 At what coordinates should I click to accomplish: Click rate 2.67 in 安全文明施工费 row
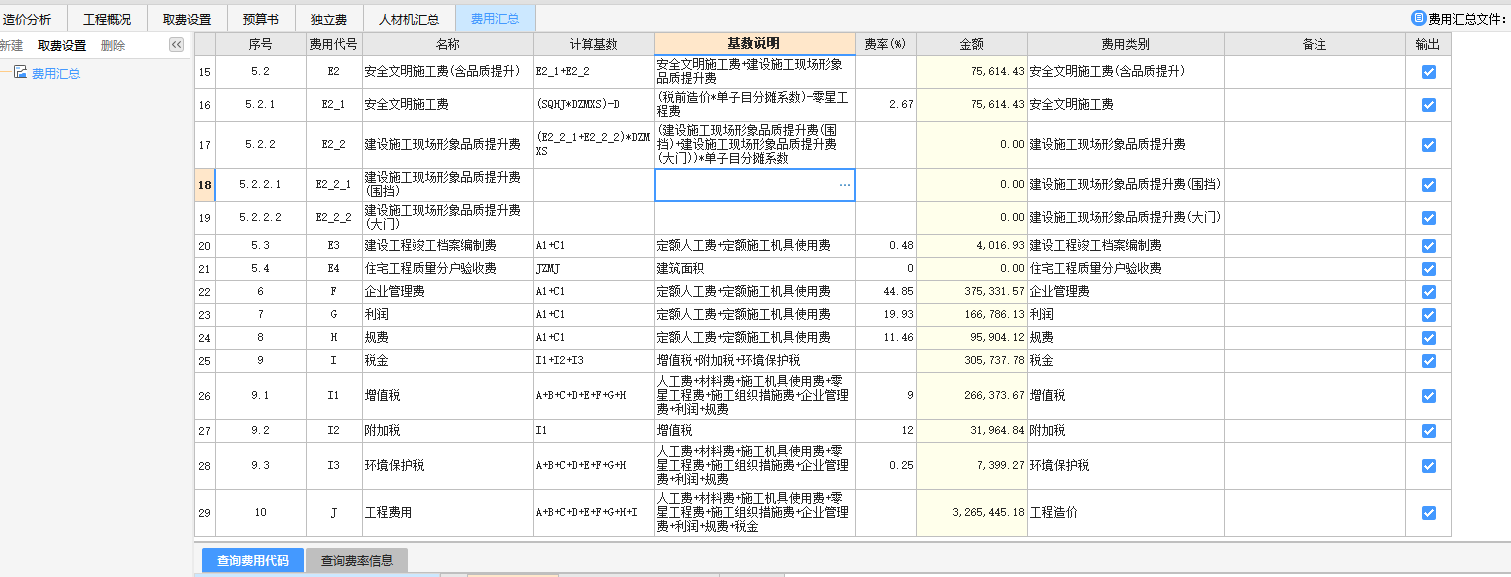pyautogui.click(x=885, y=104)
